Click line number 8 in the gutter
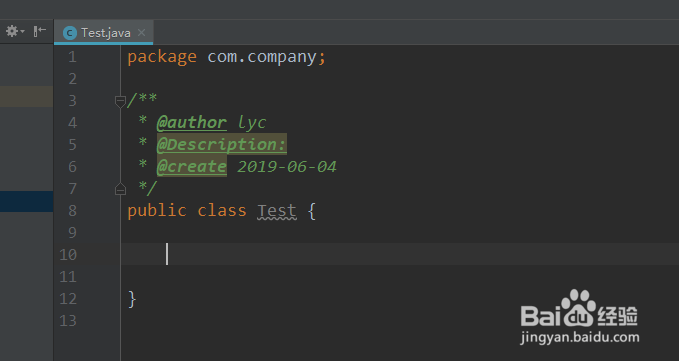679x361 pixels. coord(72,211)
